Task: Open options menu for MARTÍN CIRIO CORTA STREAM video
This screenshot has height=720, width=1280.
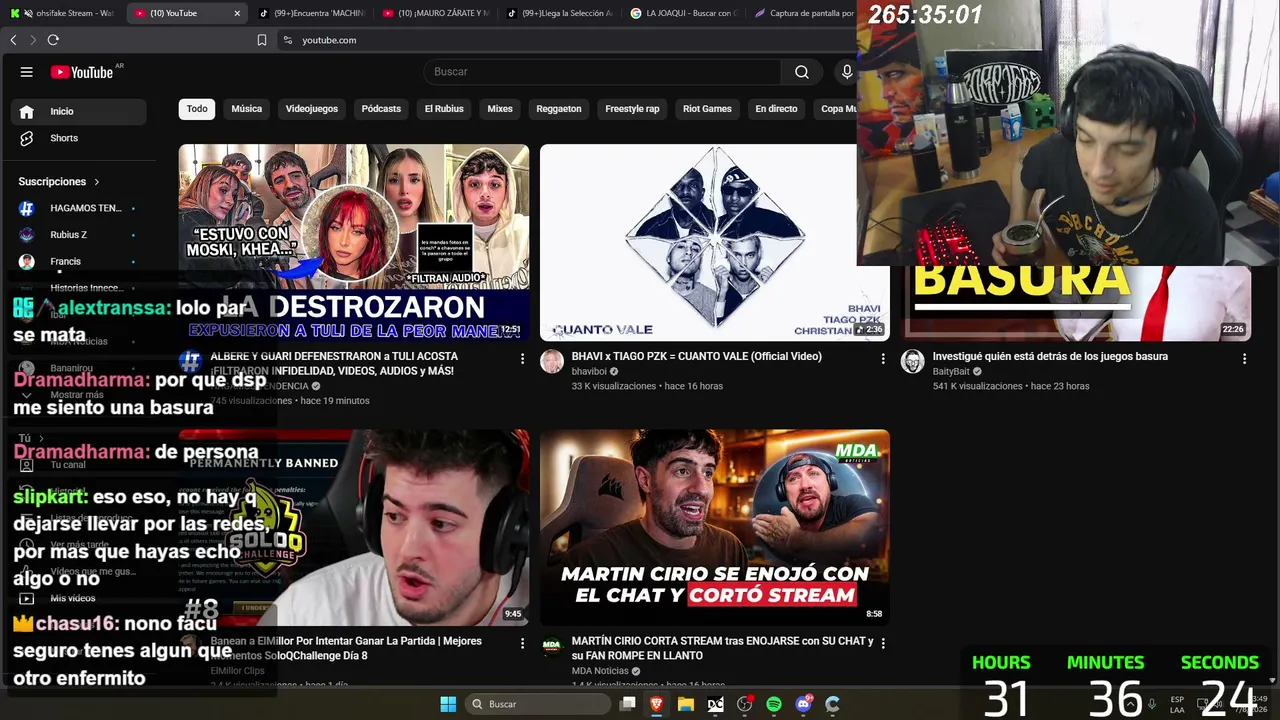Action: [883, 643]
